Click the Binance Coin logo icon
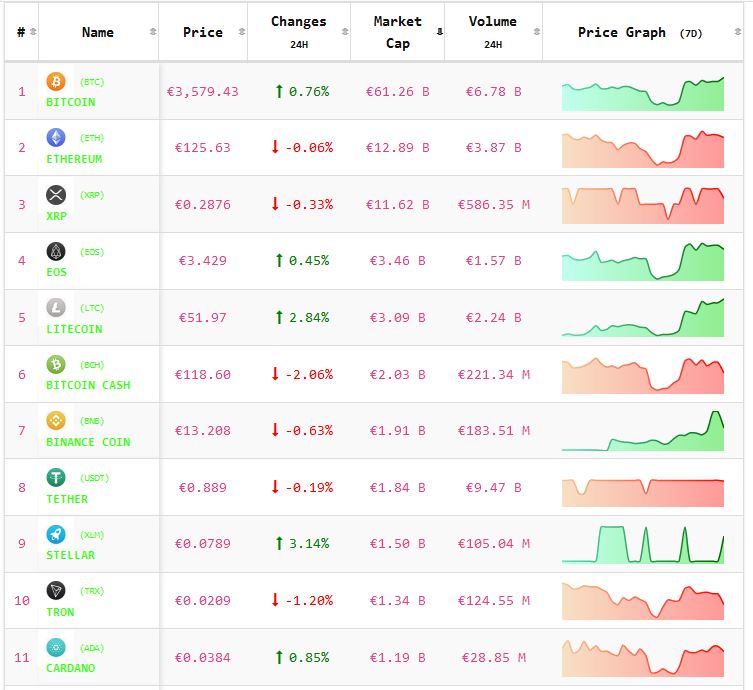The image size is (753, 690). 56,421
